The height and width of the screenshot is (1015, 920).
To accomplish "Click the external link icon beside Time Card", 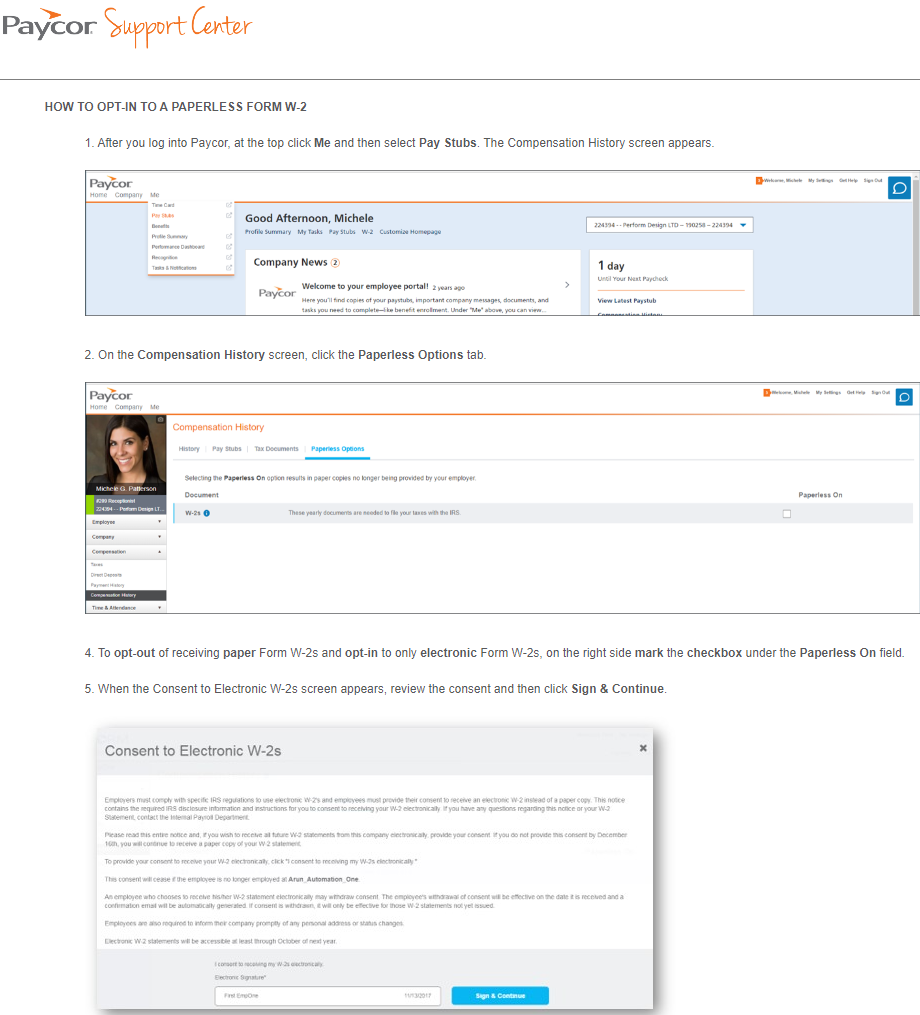I will coord(229,205).
